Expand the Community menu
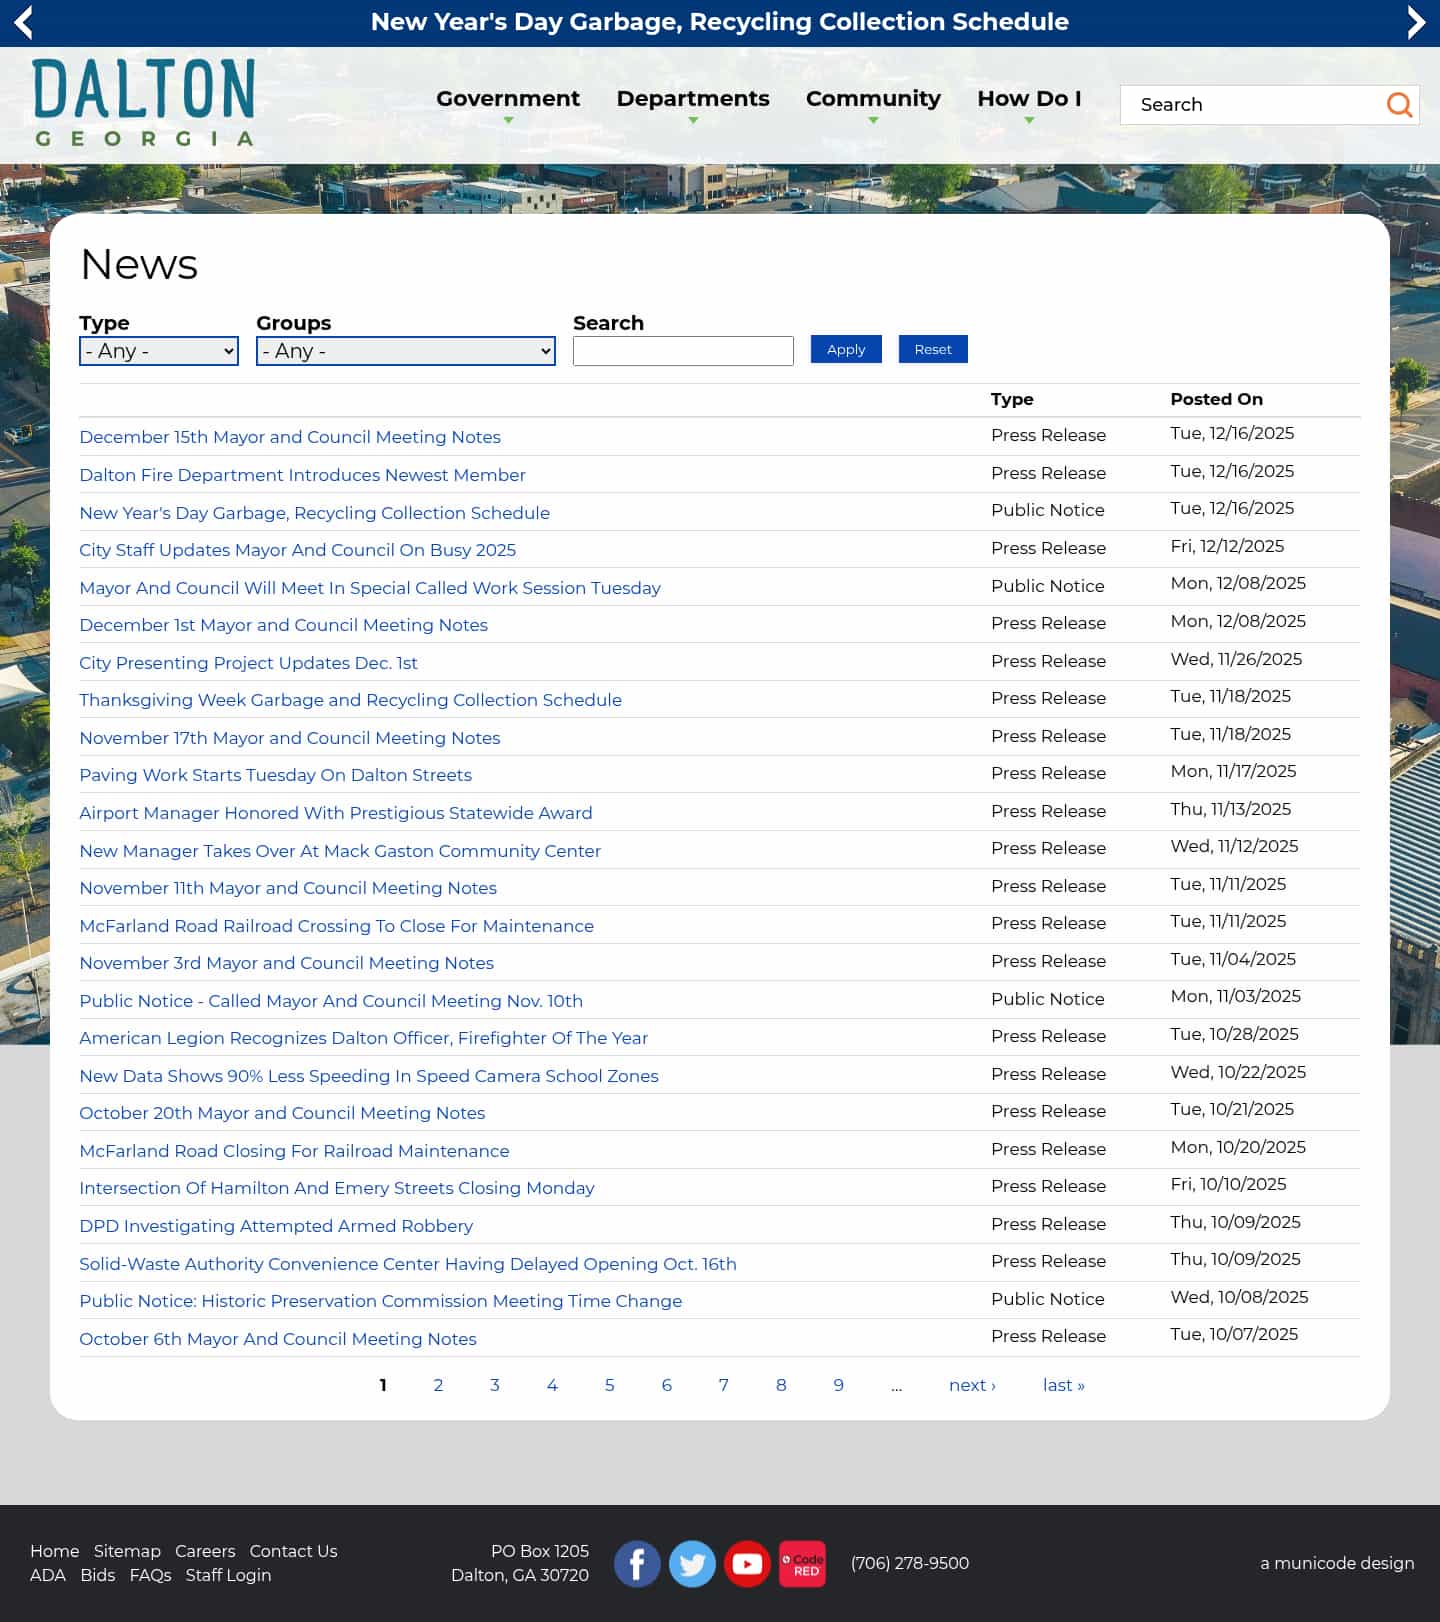 point(873,99)
